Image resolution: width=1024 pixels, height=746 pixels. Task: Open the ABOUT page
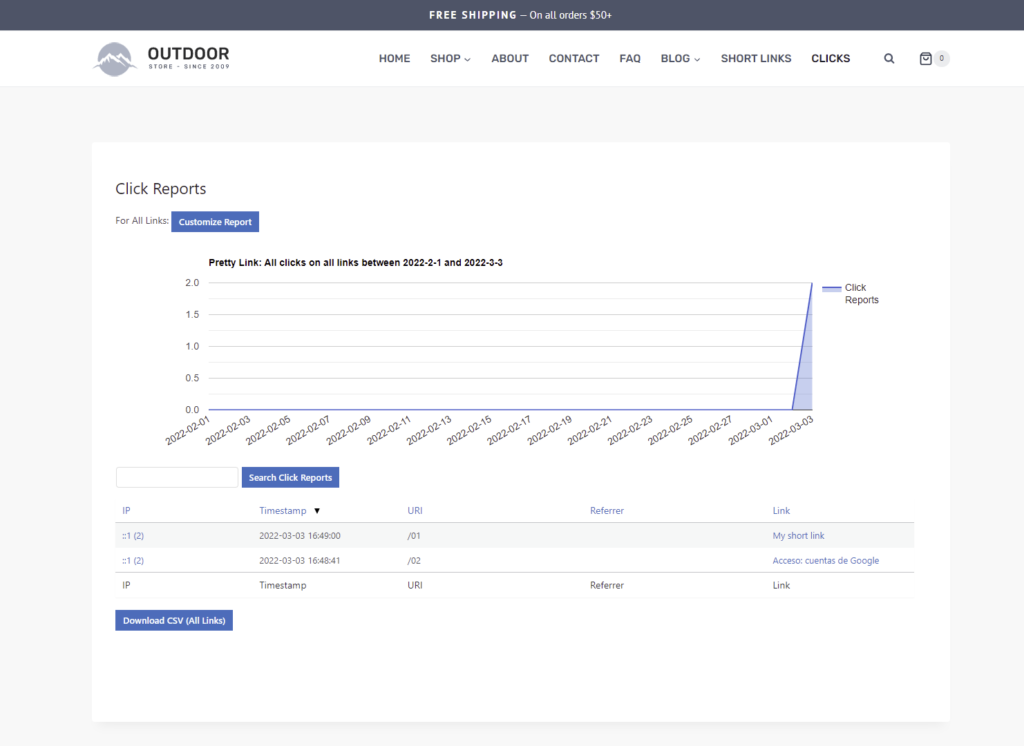pos(510,58)
